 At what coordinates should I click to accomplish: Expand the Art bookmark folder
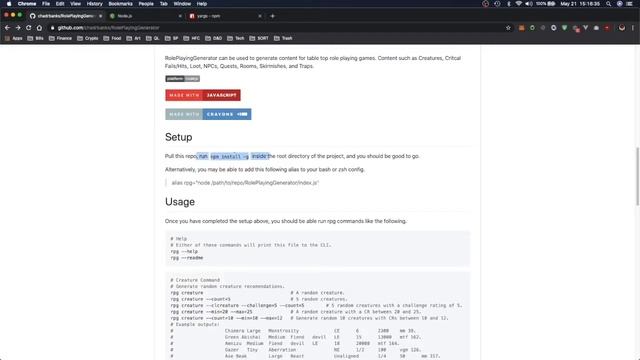click(133, 38)
